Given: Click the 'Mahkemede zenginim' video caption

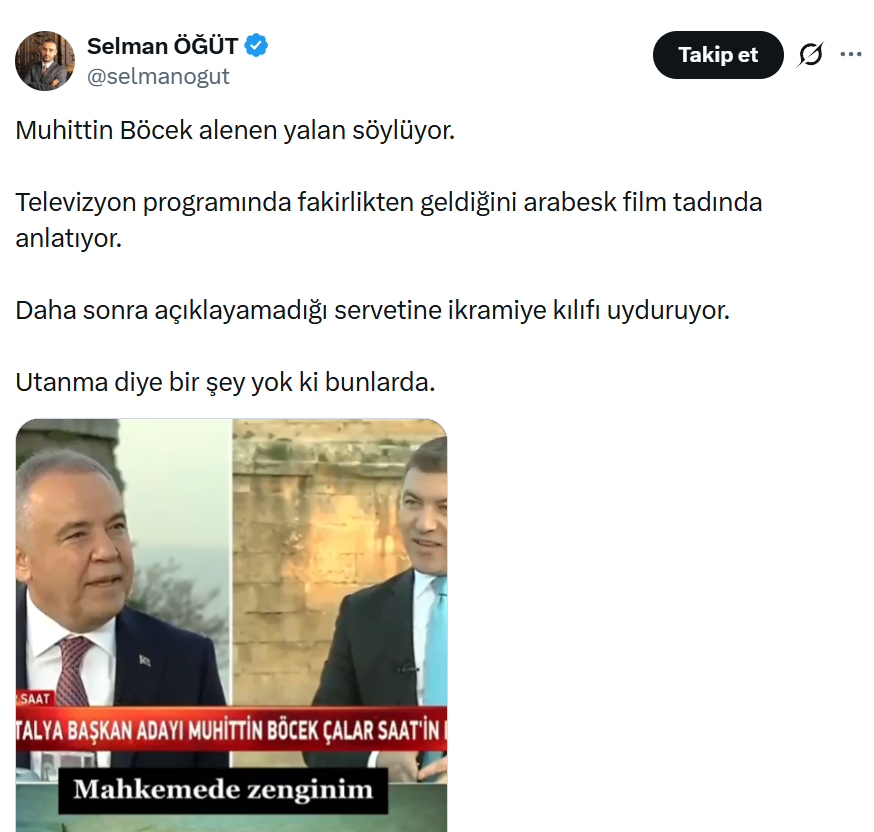Looking at the screenshot, I should (223, 790).
